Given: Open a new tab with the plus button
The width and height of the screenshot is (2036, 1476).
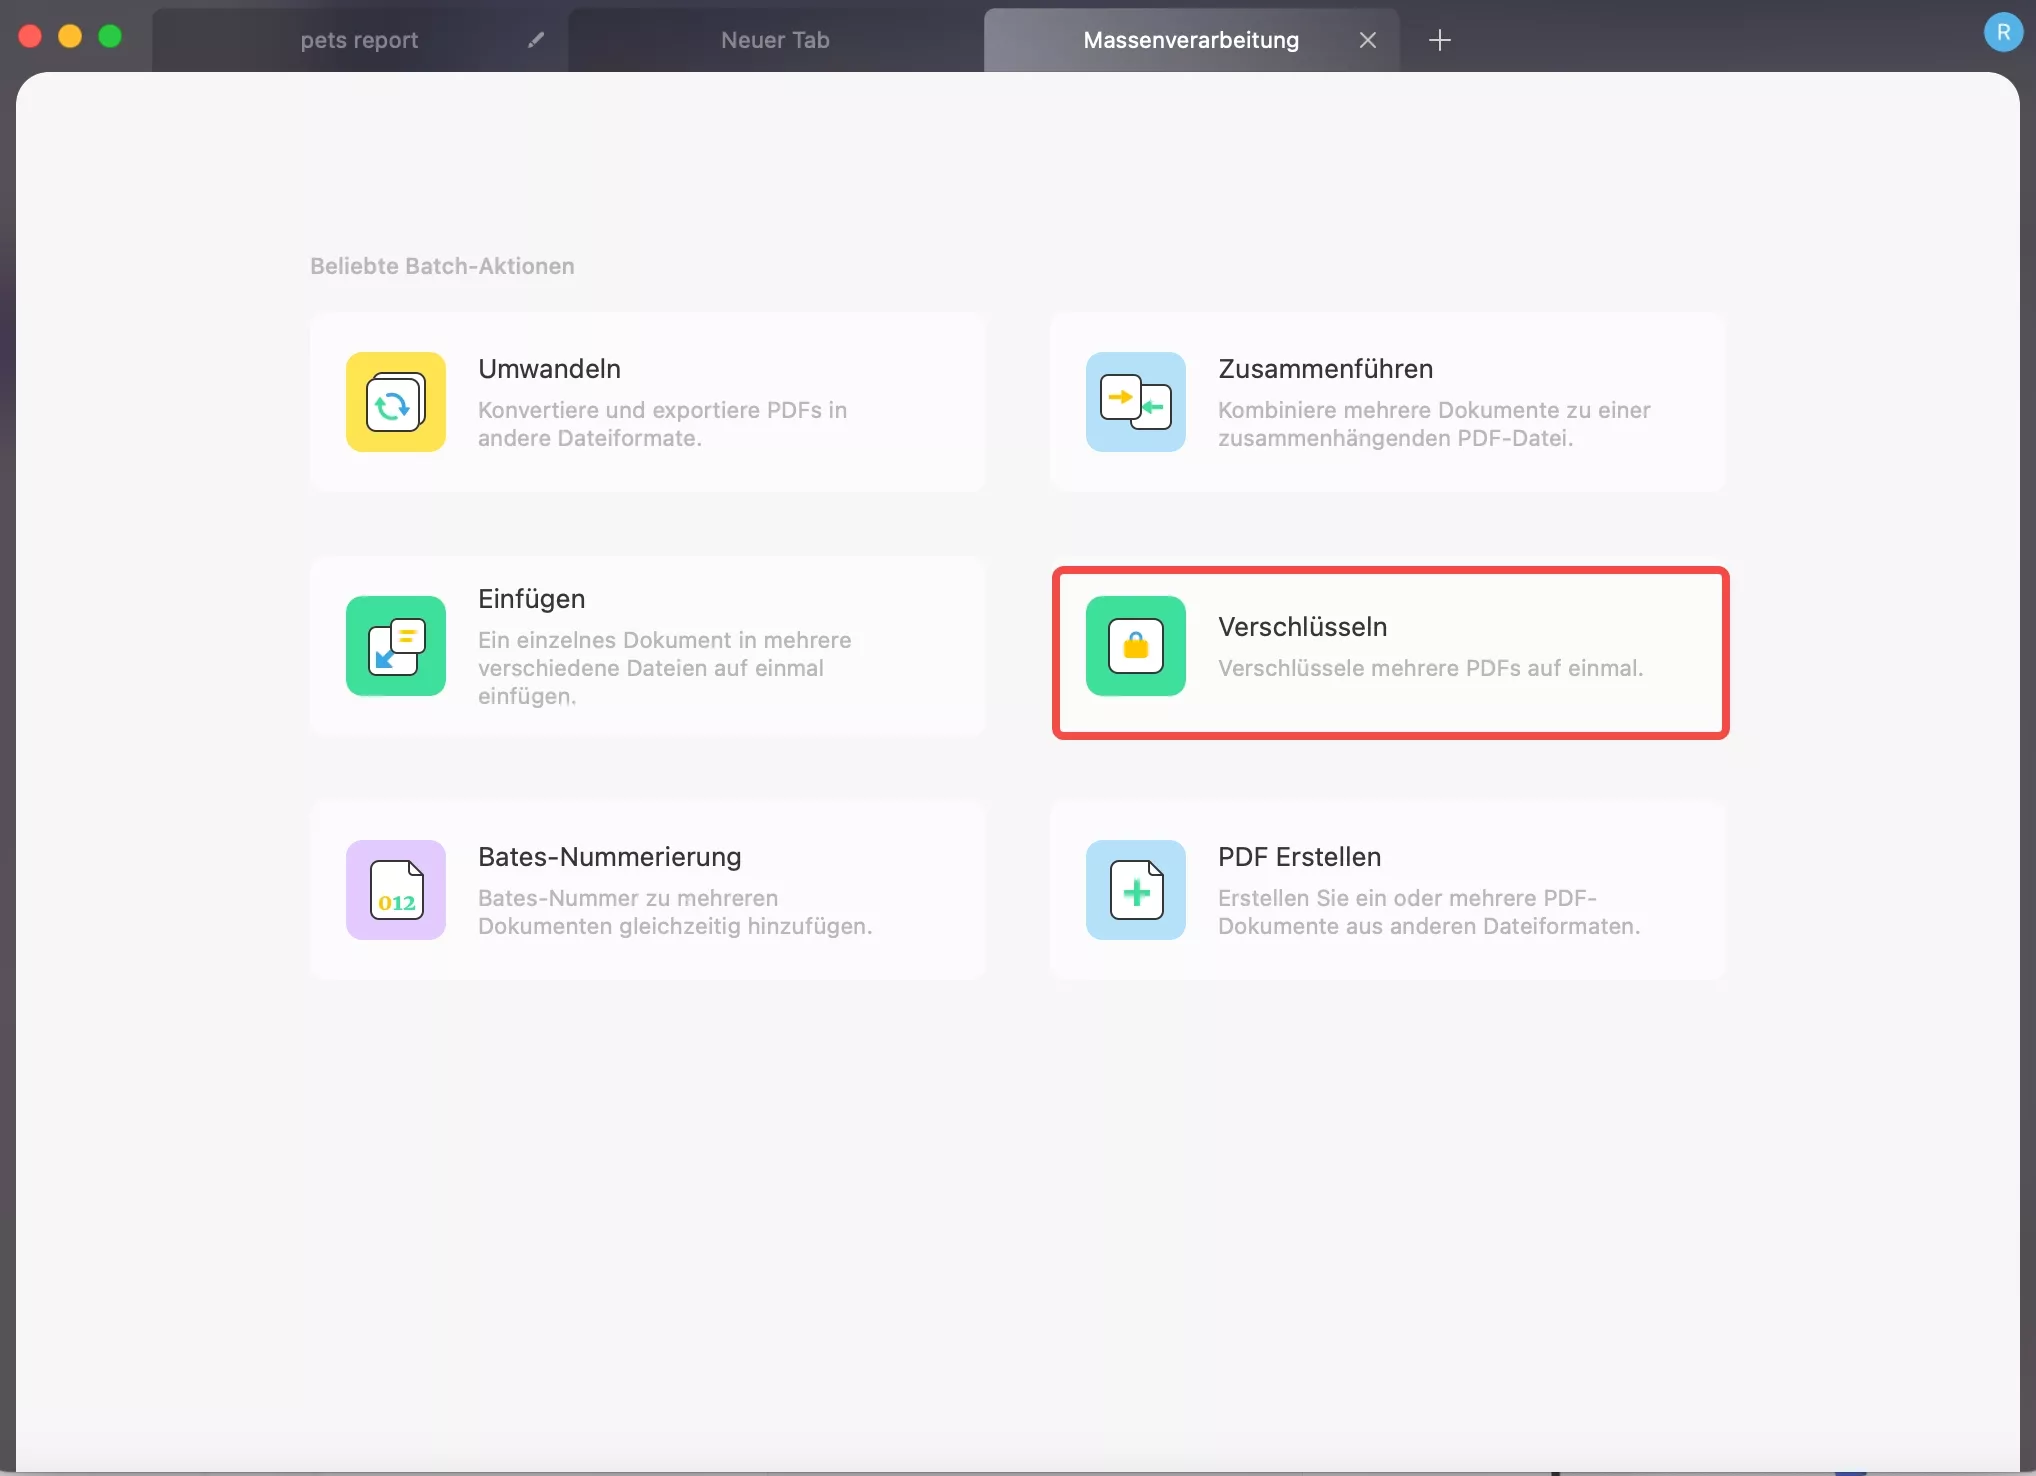Looking at the screenshot, I should coord(1440,40).
